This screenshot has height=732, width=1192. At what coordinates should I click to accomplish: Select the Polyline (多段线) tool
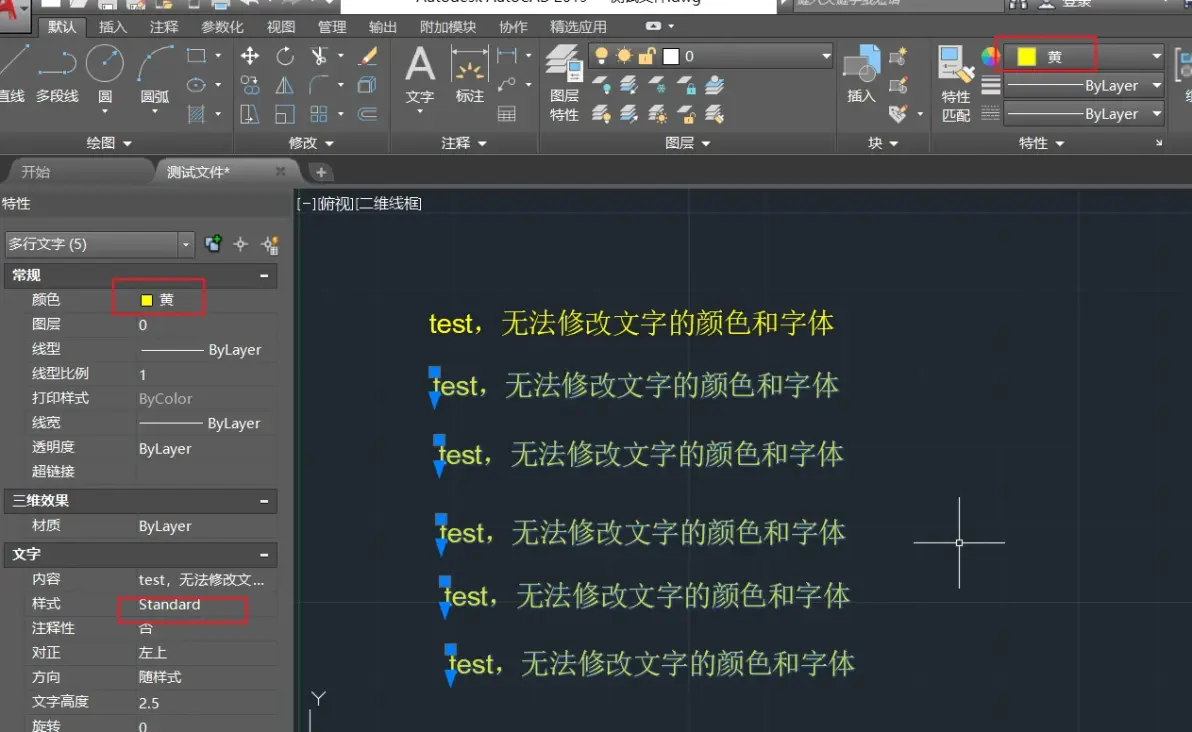pos(57,74)
